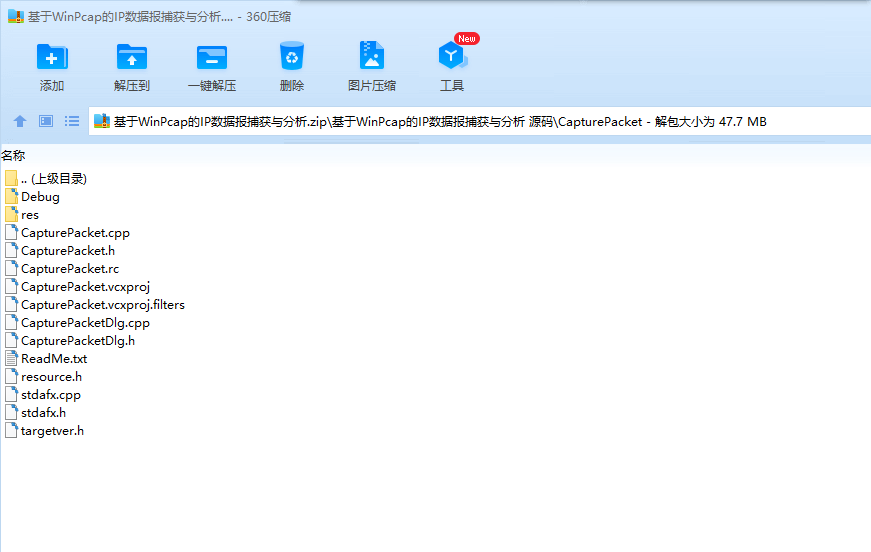Select file targetver.h

tap(45, 430)
